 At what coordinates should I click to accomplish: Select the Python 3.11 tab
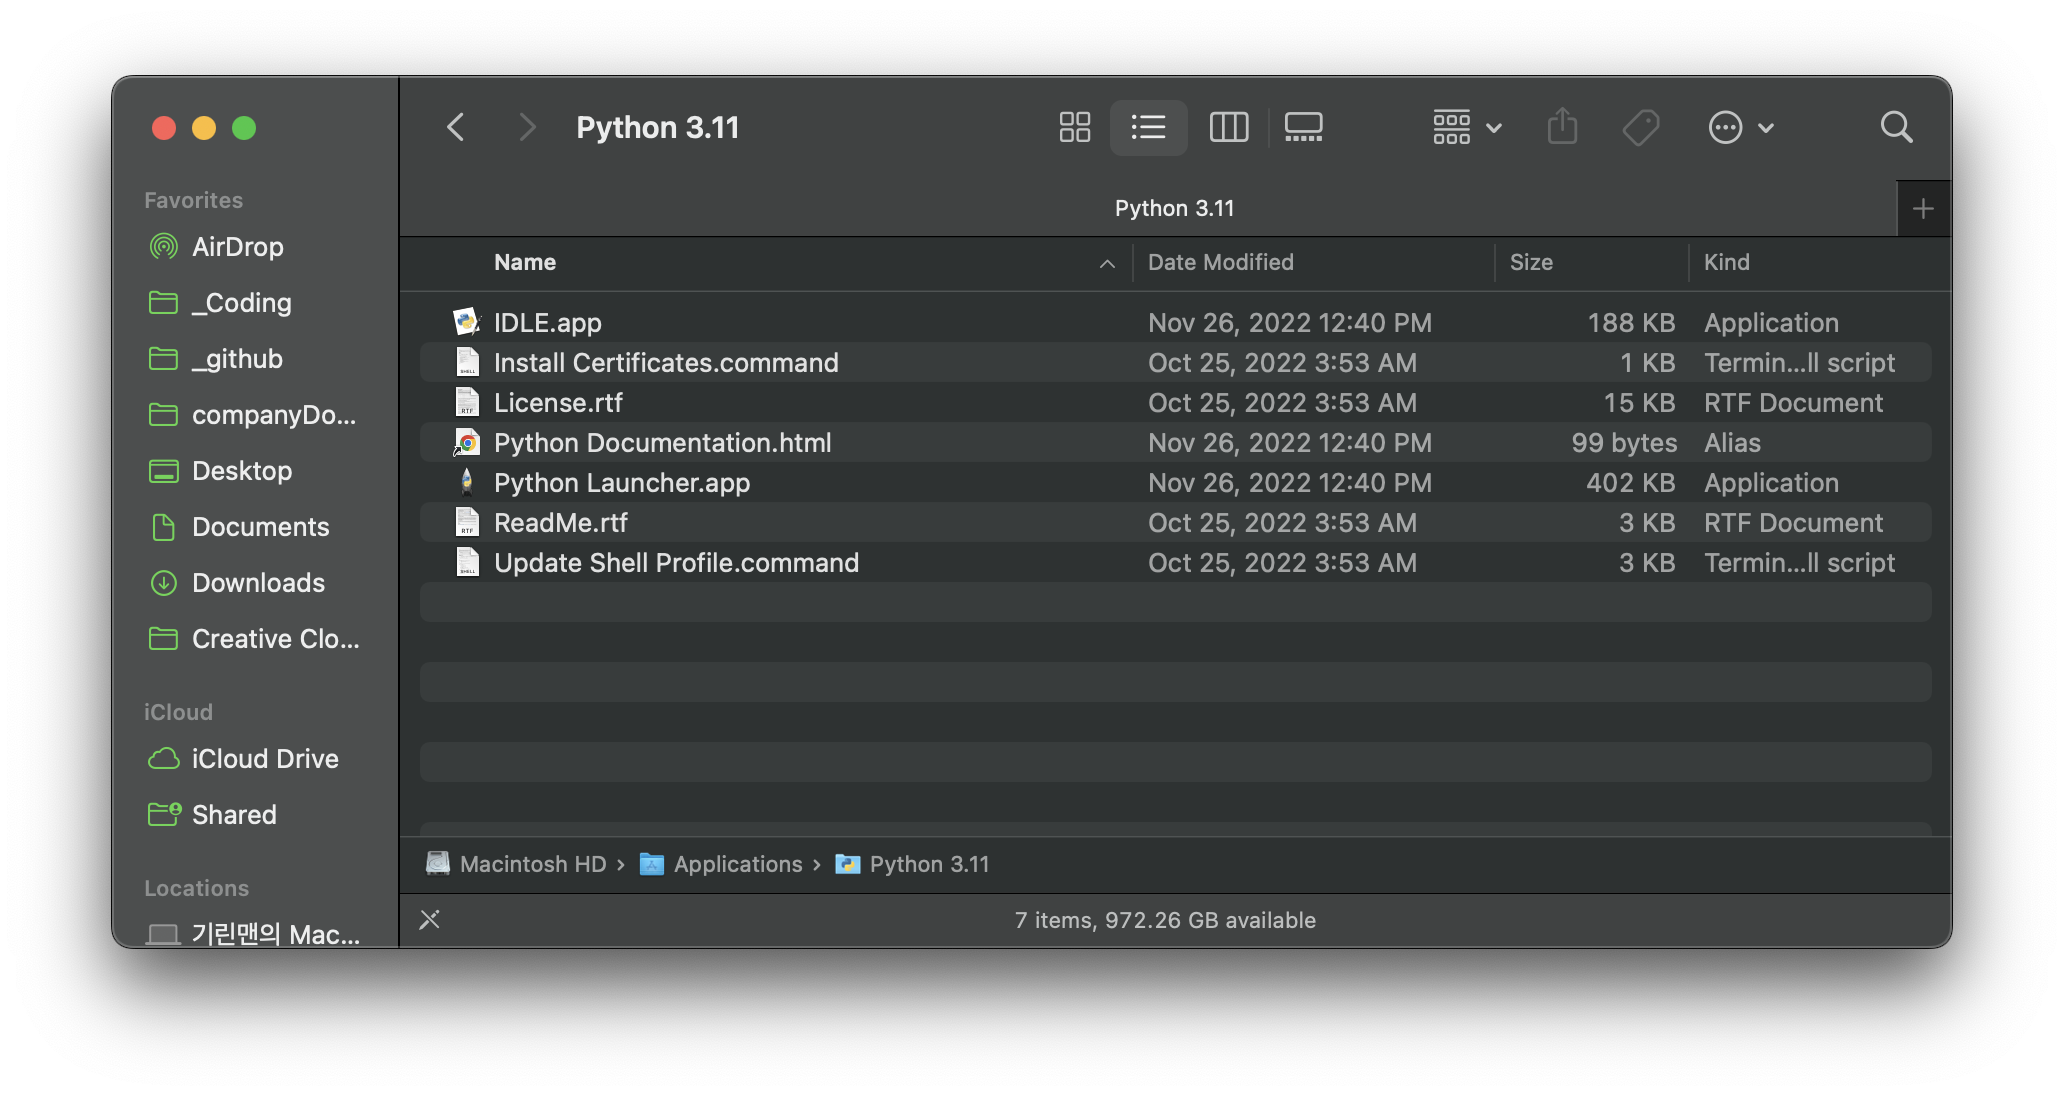coord(1174,208)
